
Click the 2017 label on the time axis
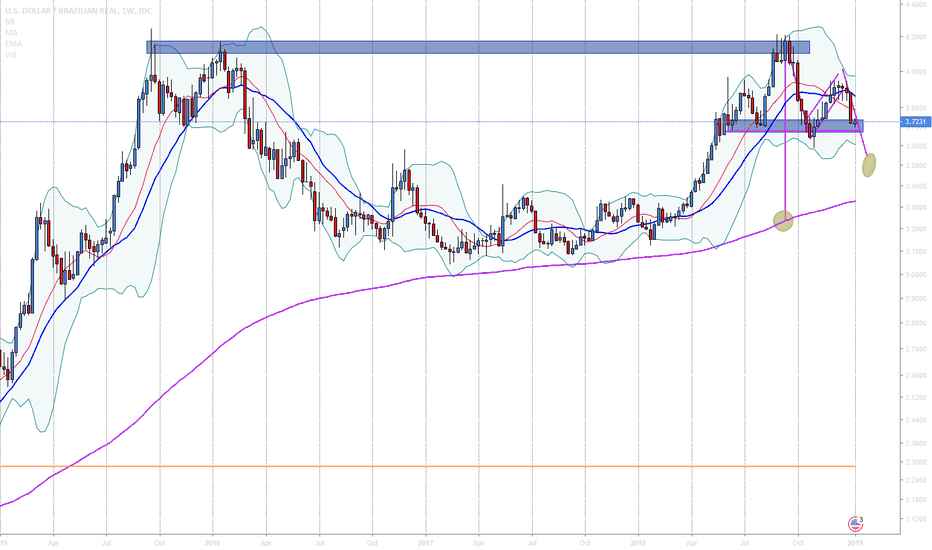[x=426, y=543]
